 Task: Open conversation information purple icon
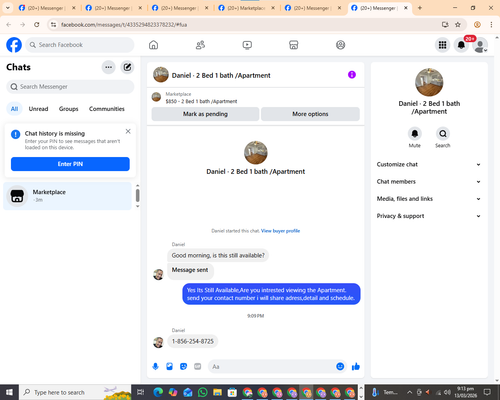(352, 75)
